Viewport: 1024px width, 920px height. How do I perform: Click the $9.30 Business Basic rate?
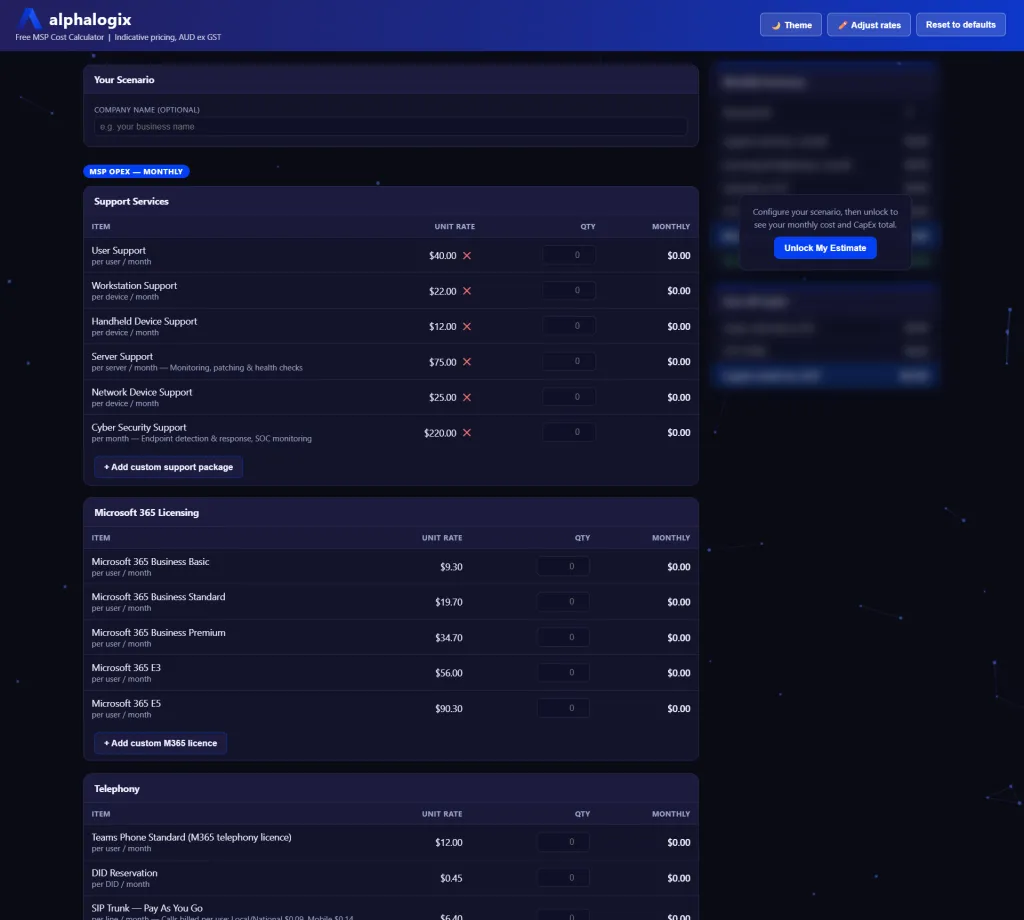[x=451, y=567]
